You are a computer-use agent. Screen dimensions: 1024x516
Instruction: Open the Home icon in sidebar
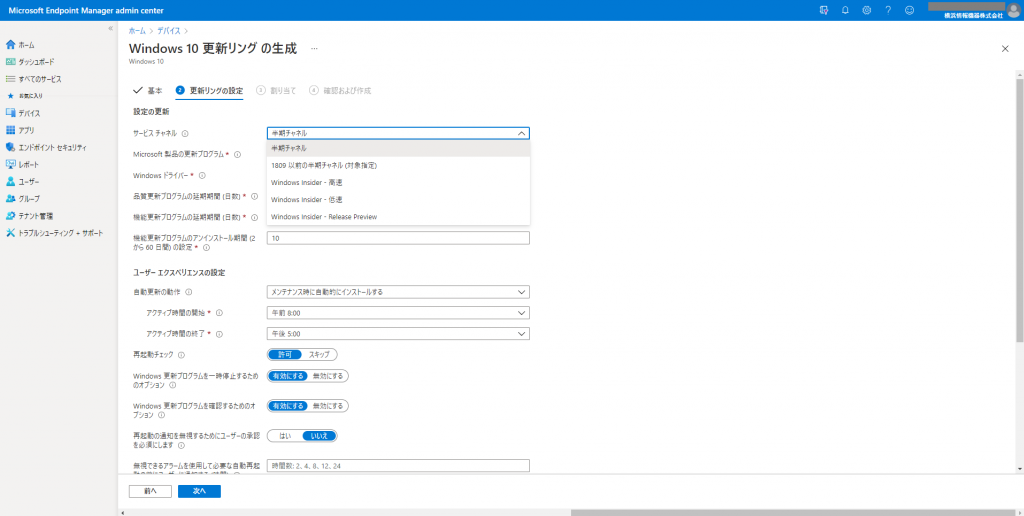click(x=10, y=44)
